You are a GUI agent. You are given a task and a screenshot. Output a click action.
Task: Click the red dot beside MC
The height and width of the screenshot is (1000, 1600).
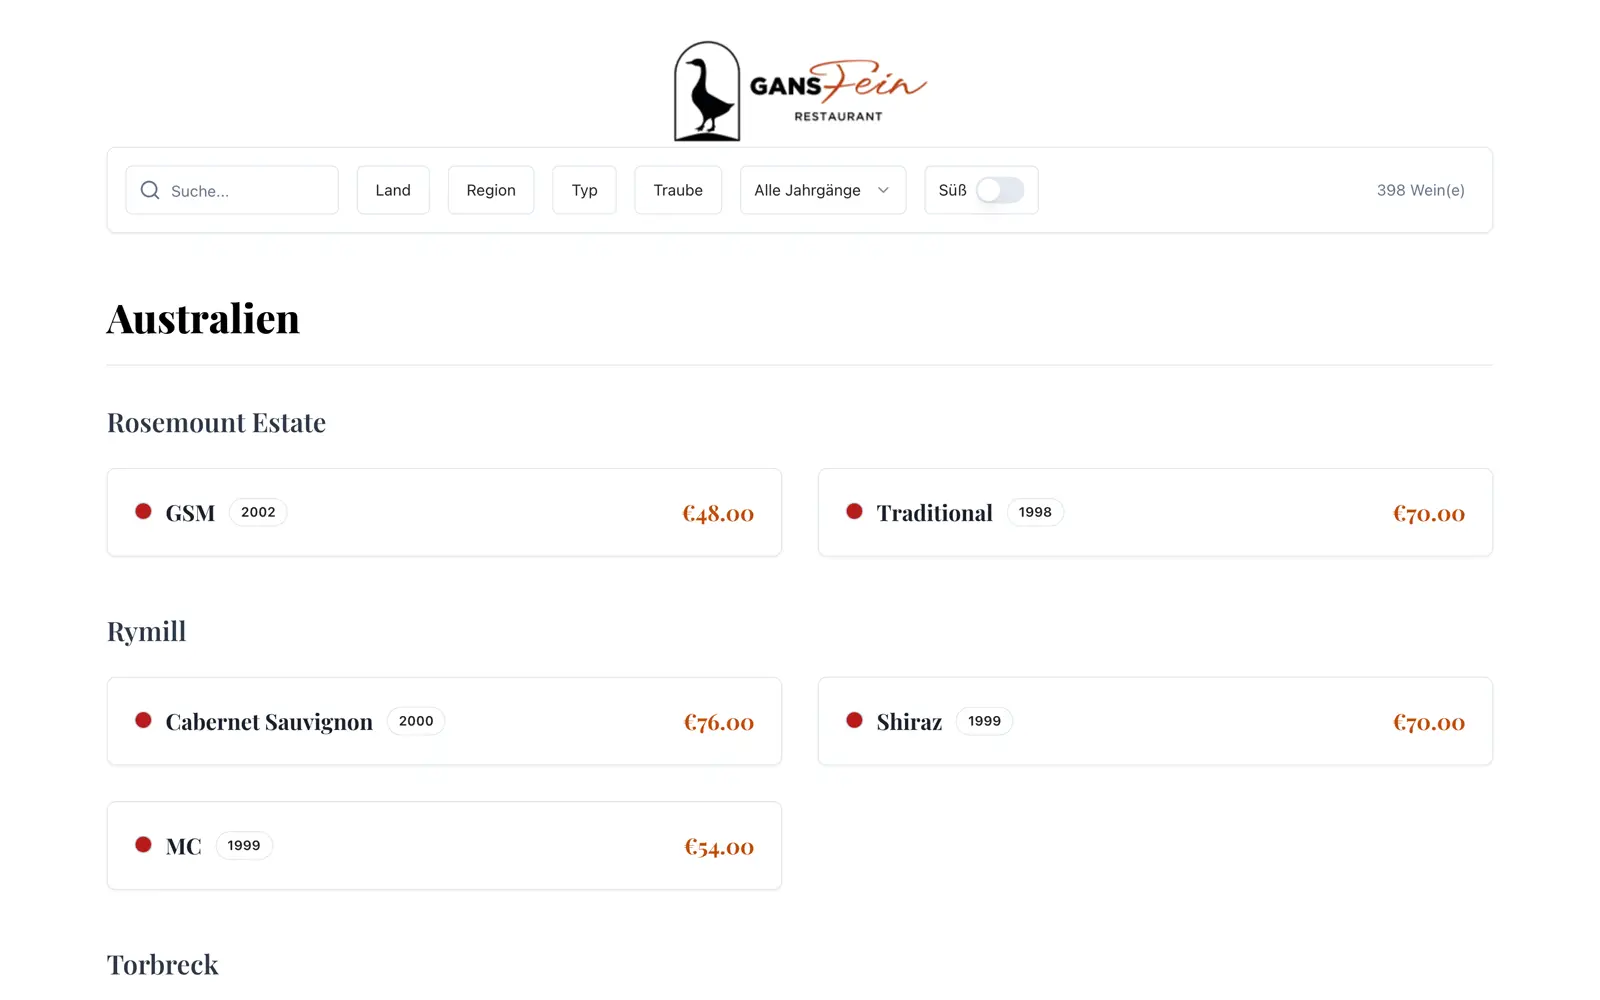pyautogui.click(x=143, y=845)
